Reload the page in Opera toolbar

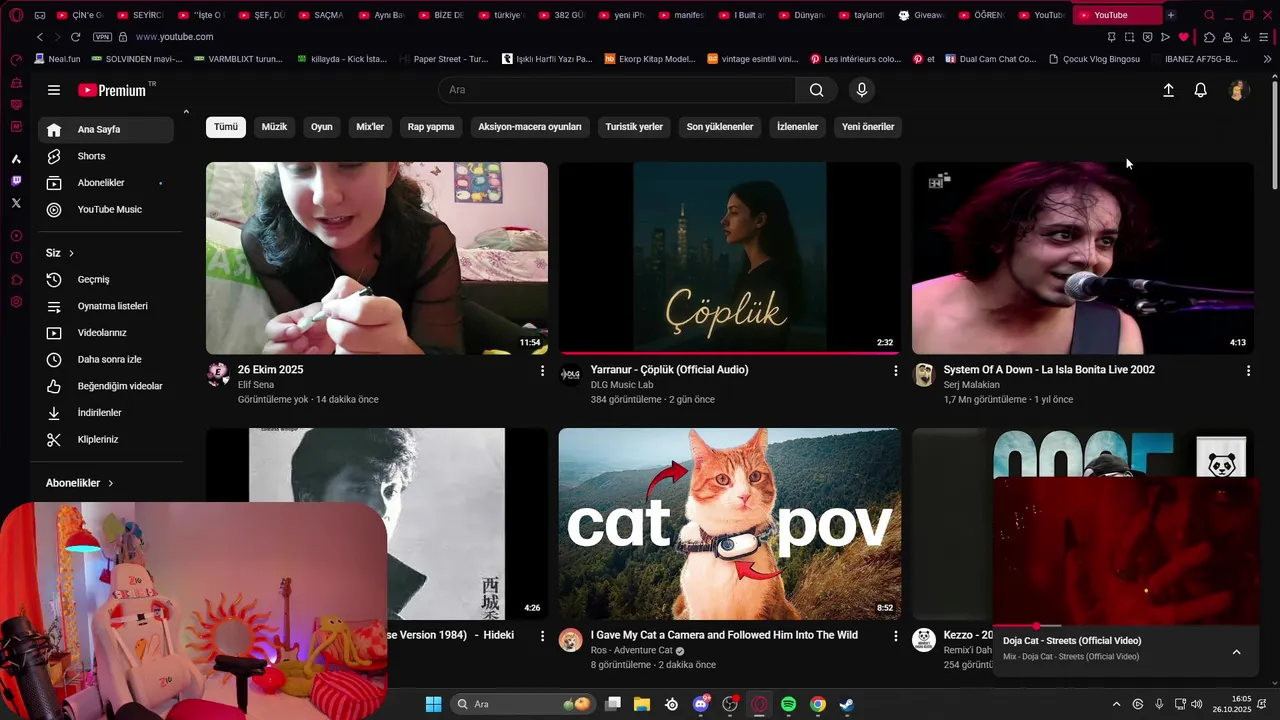[x=75, y=37]
